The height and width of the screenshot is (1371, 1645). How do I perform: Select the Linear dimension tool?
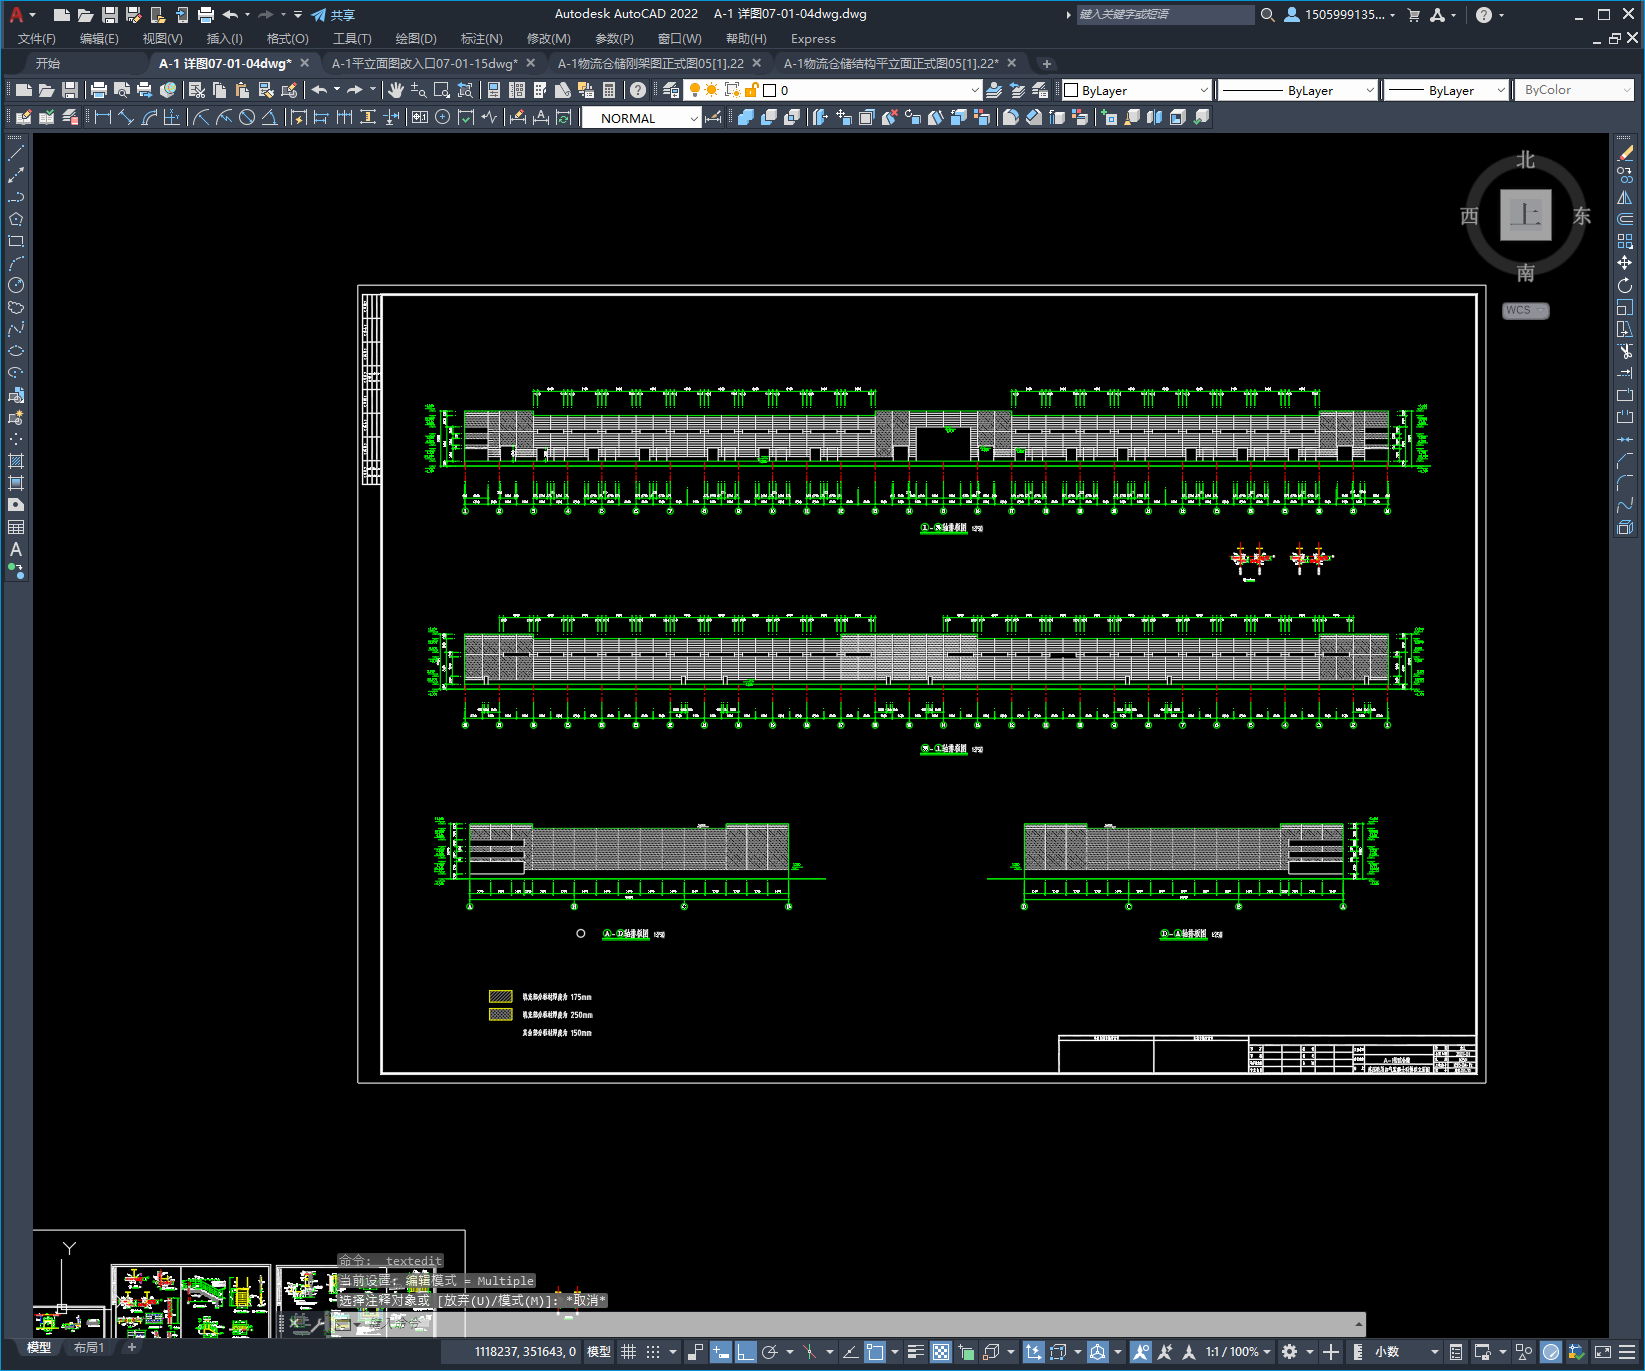tap(103, 117)
